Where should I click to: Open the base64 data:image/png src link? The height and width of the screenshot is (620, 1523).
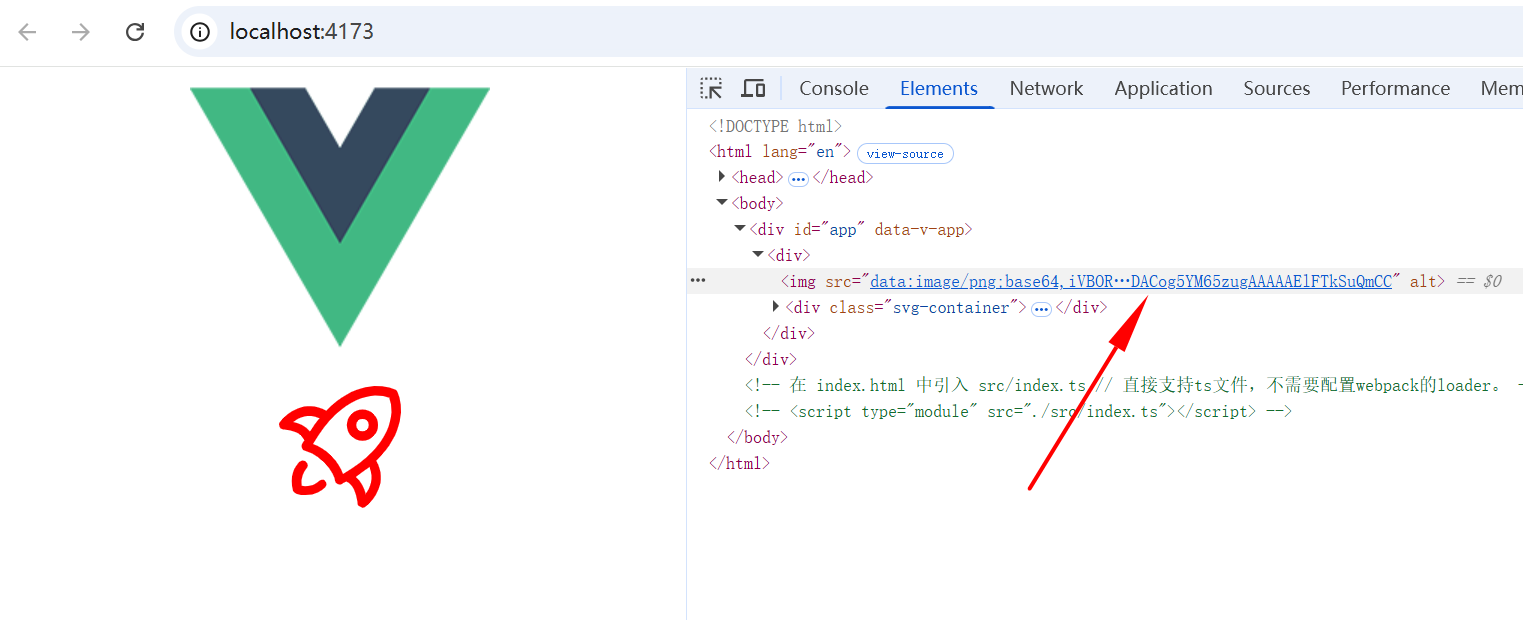coord(1131,282)
